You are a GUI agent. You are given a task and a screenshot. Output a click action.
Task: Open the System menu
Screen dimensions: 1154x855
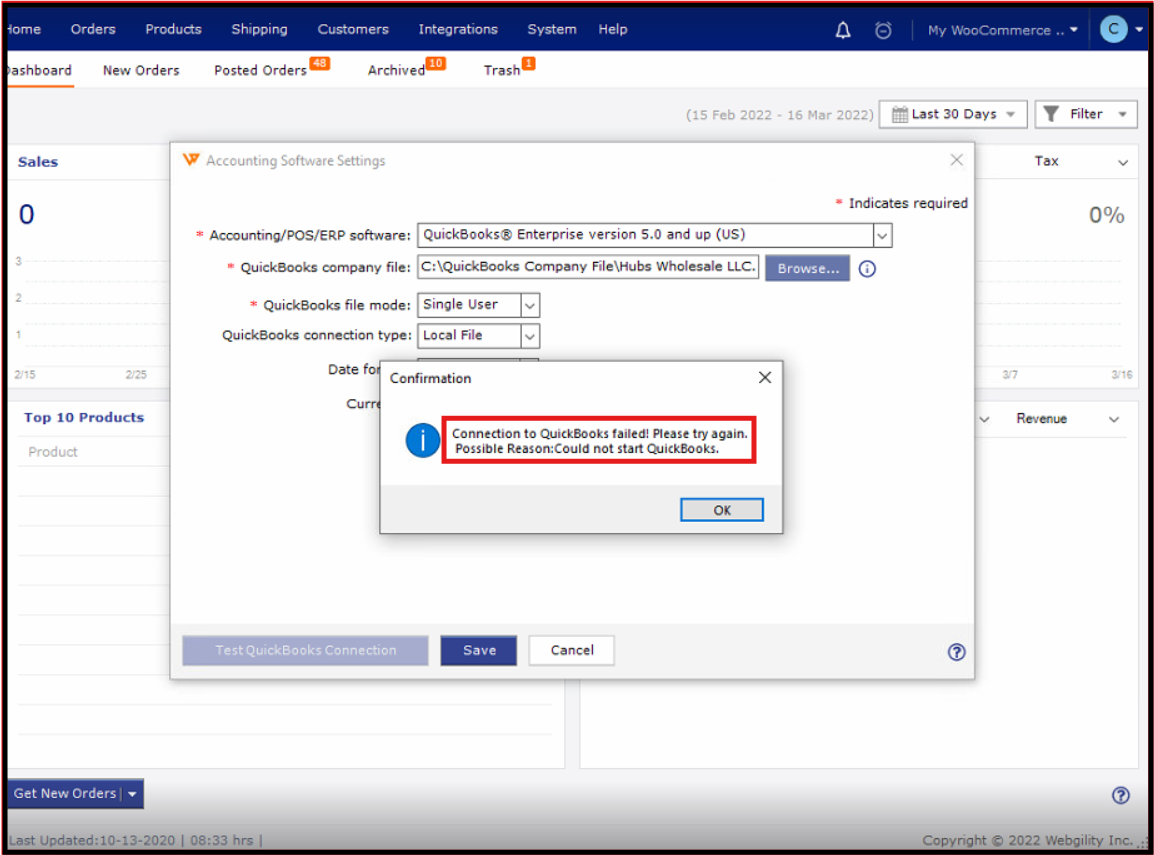tap(551, 29)
